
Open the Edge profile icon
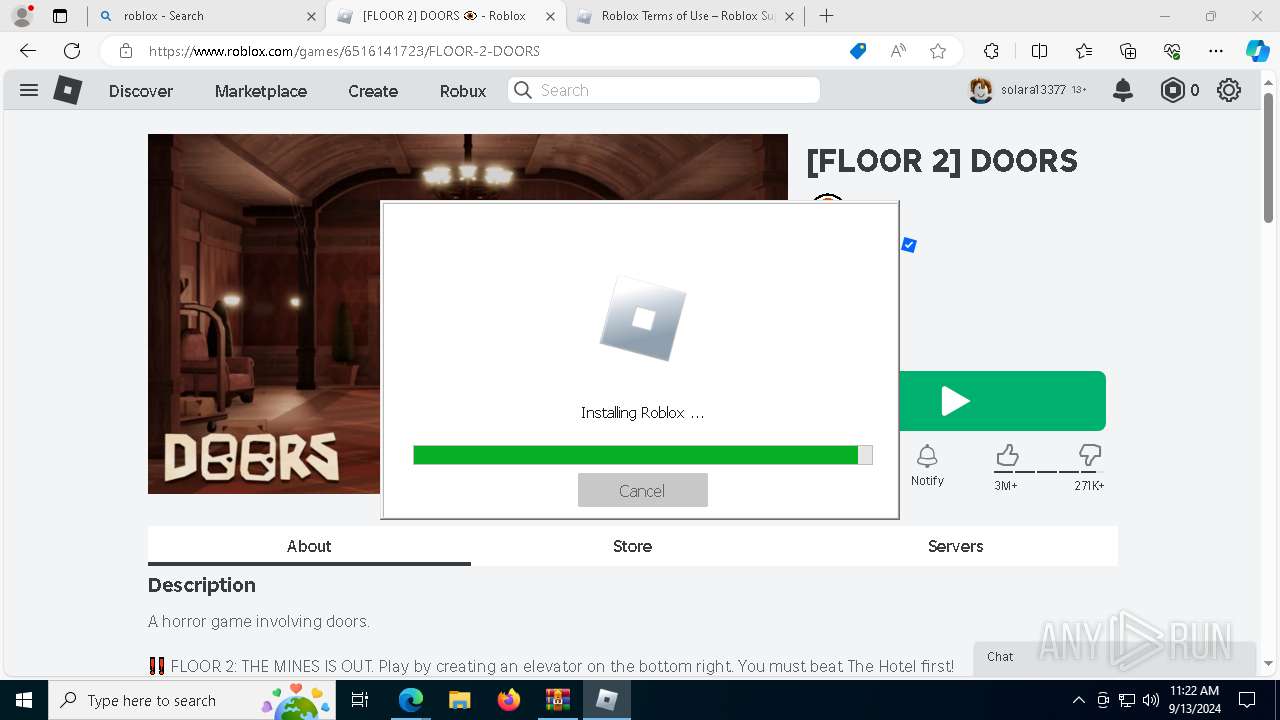(22, 16)
